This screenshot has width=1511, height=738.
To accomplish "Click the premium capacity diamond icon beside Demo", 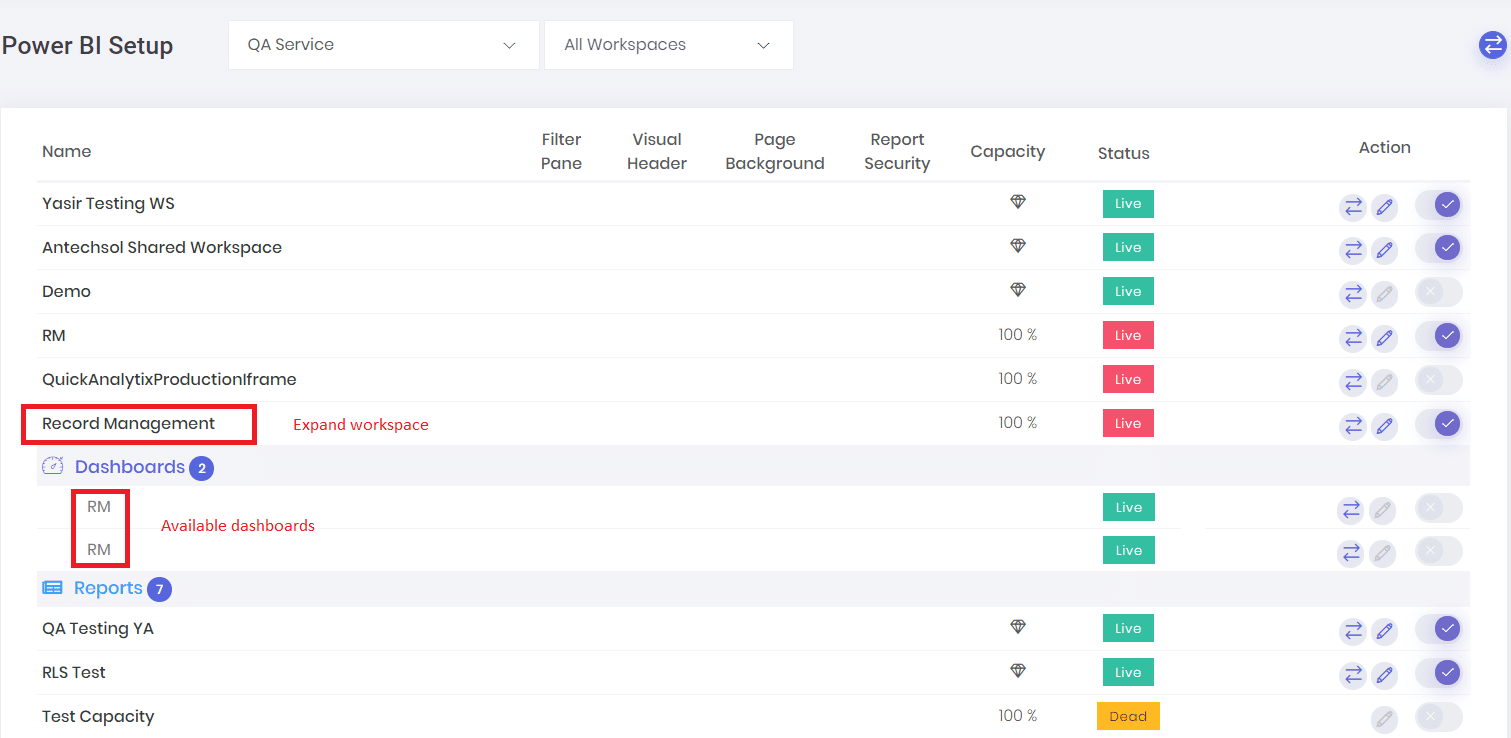I will 1017,289.
